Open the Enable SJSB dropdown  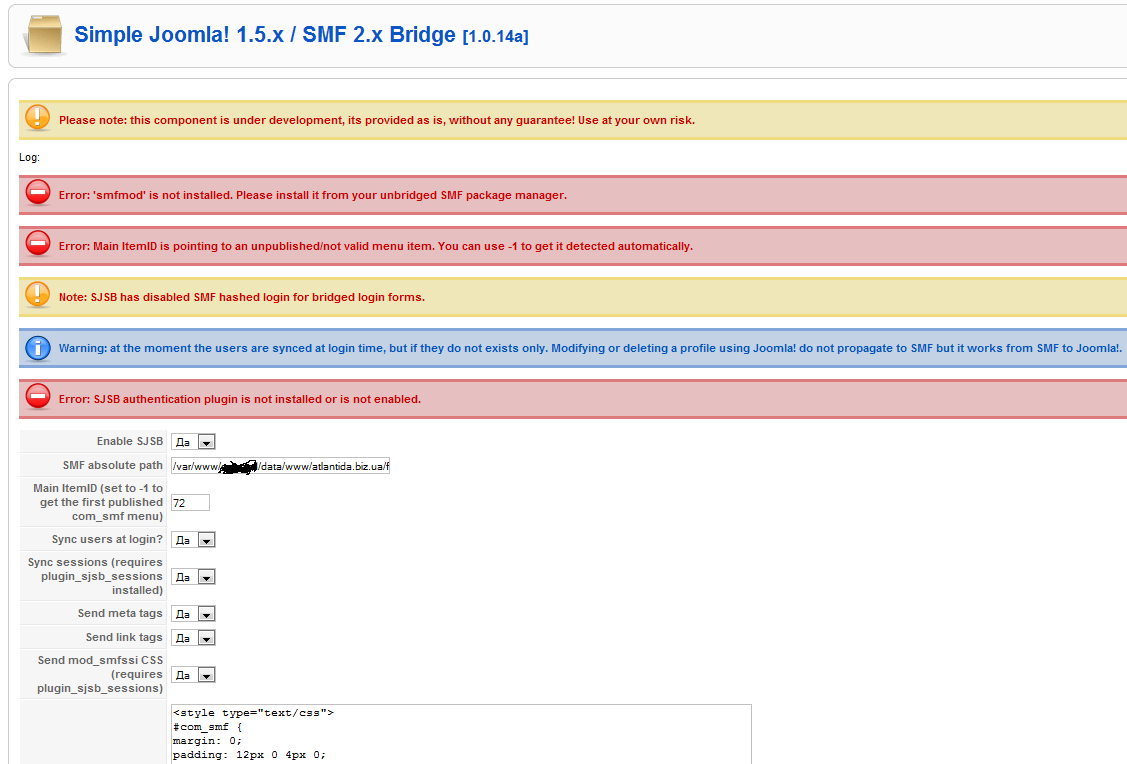[x=193, y=442]
